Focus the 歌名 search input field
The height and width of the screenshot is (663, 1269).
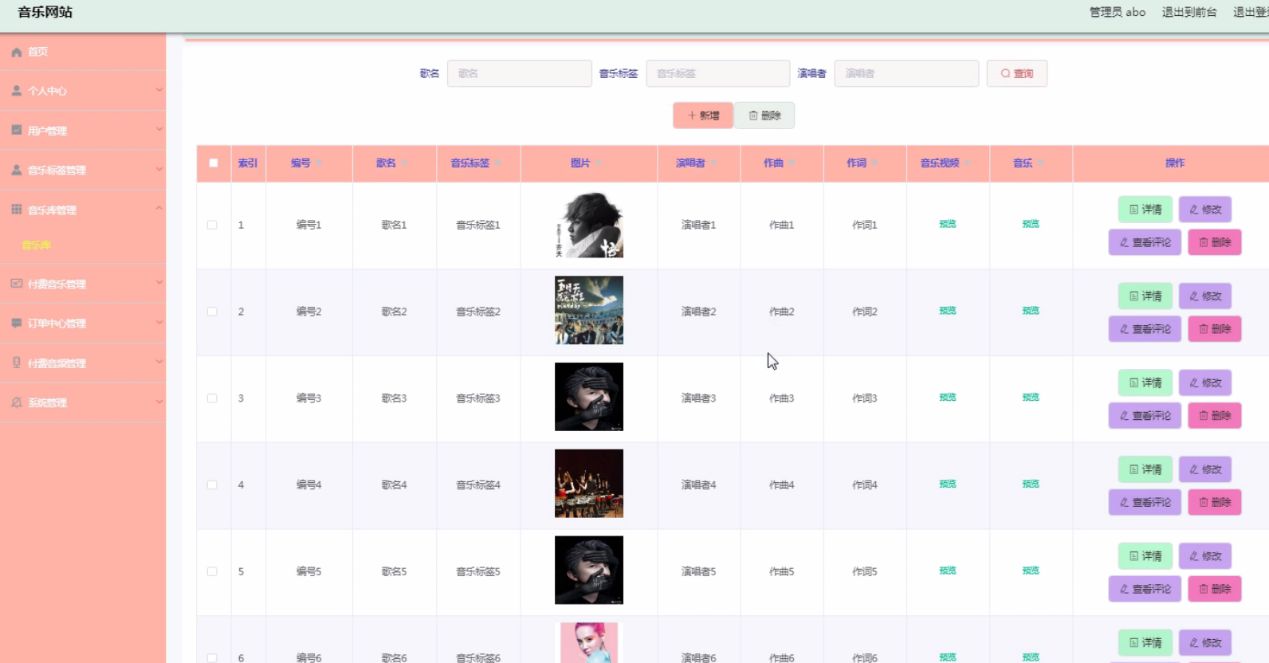click(519, 74)
